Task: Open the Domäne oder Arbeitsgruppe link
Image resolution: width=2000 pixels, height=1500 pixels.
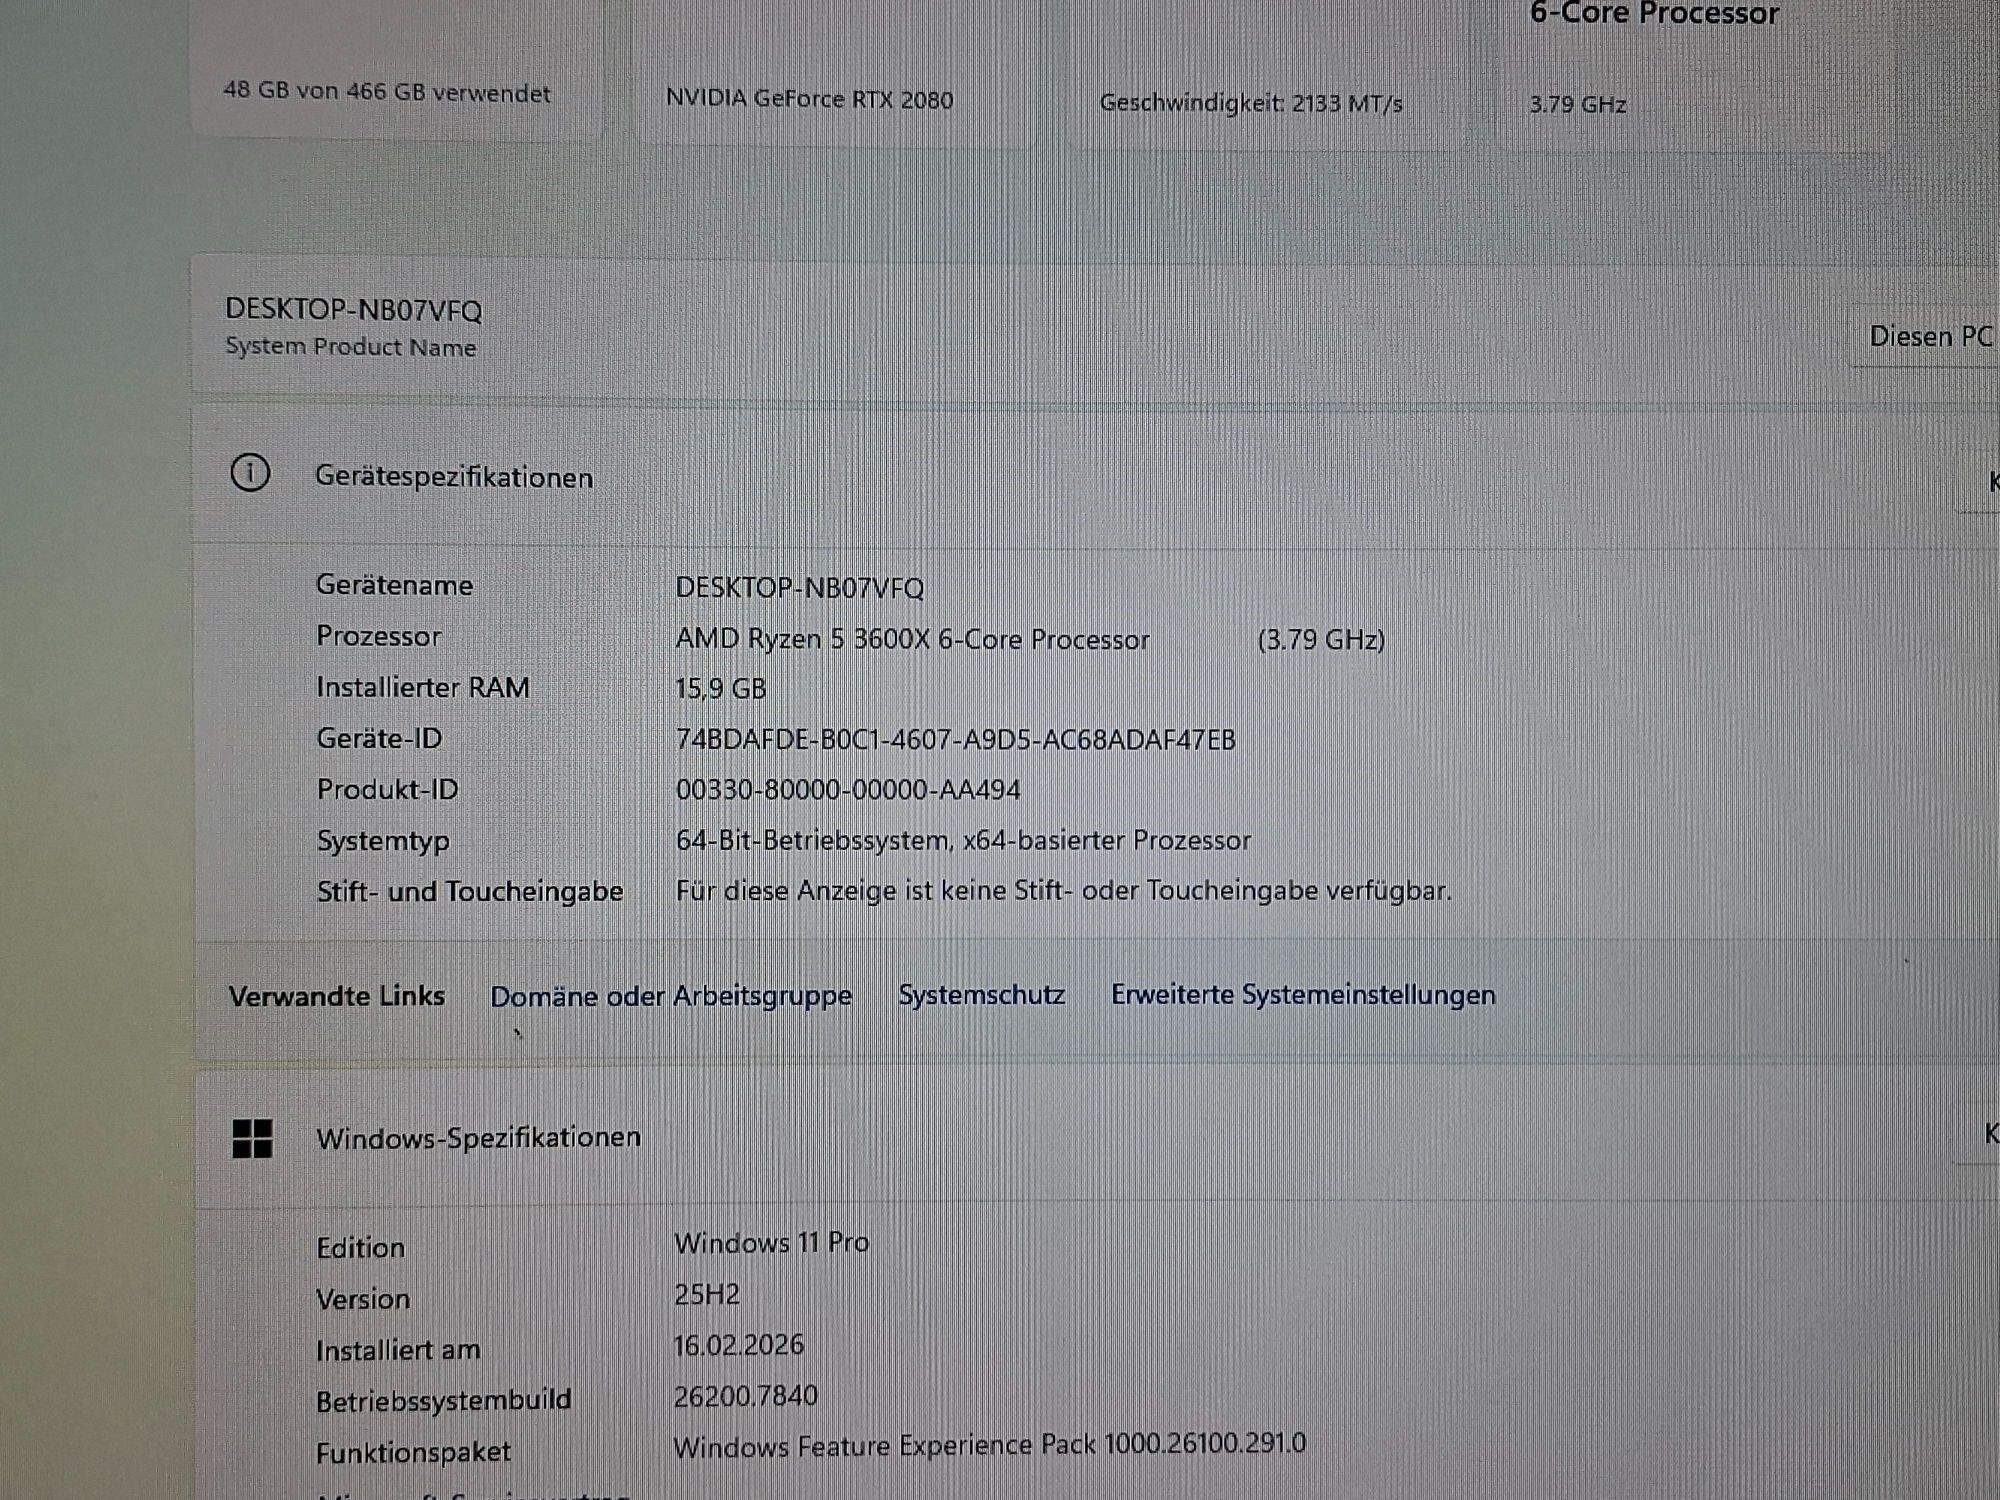Action: [671, 996]
